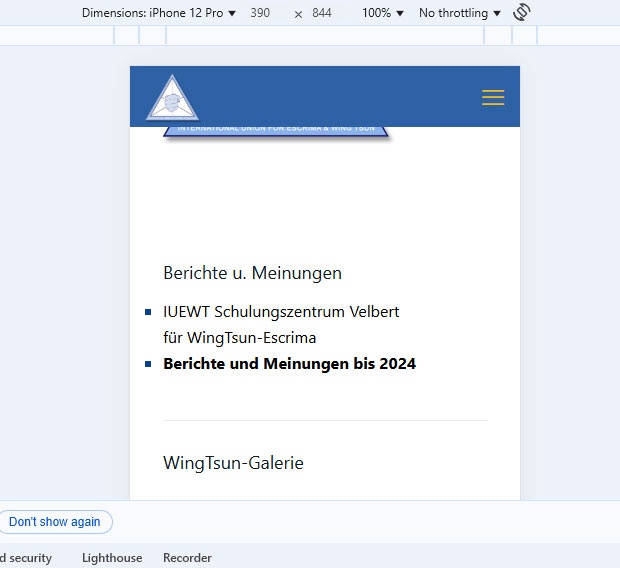
Task: Click the bullet before Berichte und Meinungen bis 2024
Action: [148, 364]
